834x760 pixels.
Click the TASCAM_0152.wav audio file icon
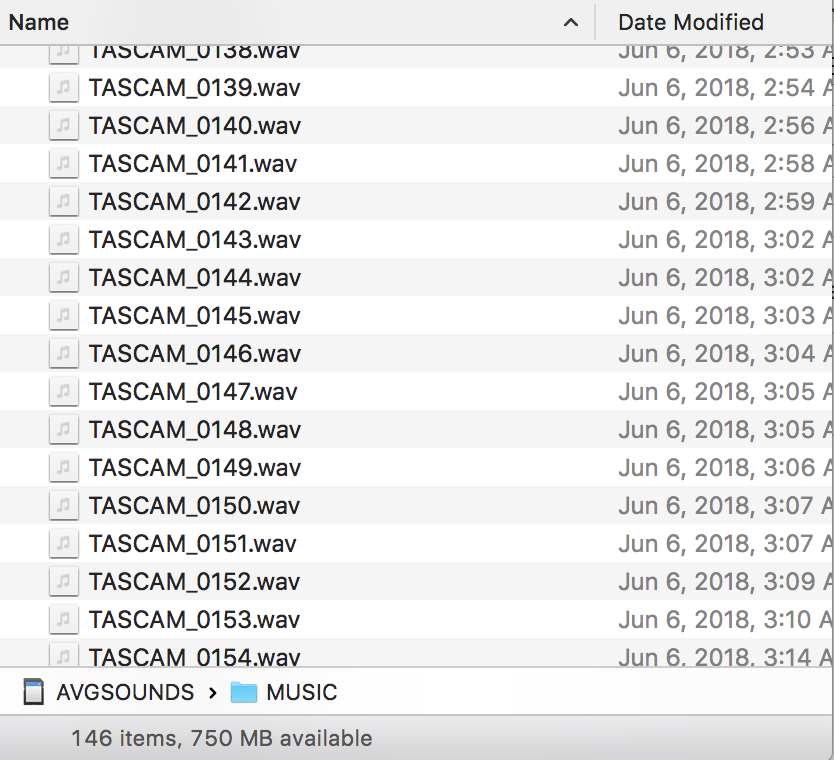point(63,582)
